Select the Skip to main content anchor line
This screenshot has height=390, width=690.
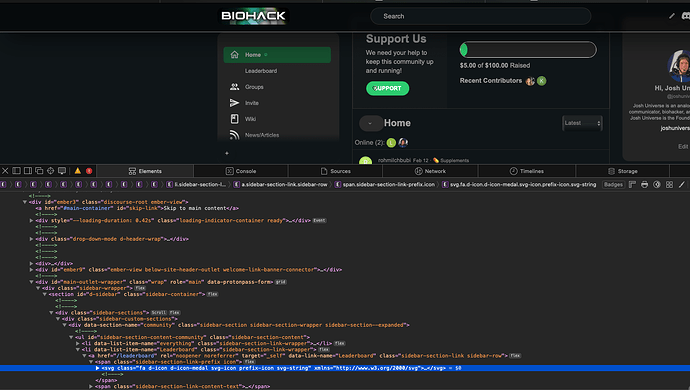(137, 208)
